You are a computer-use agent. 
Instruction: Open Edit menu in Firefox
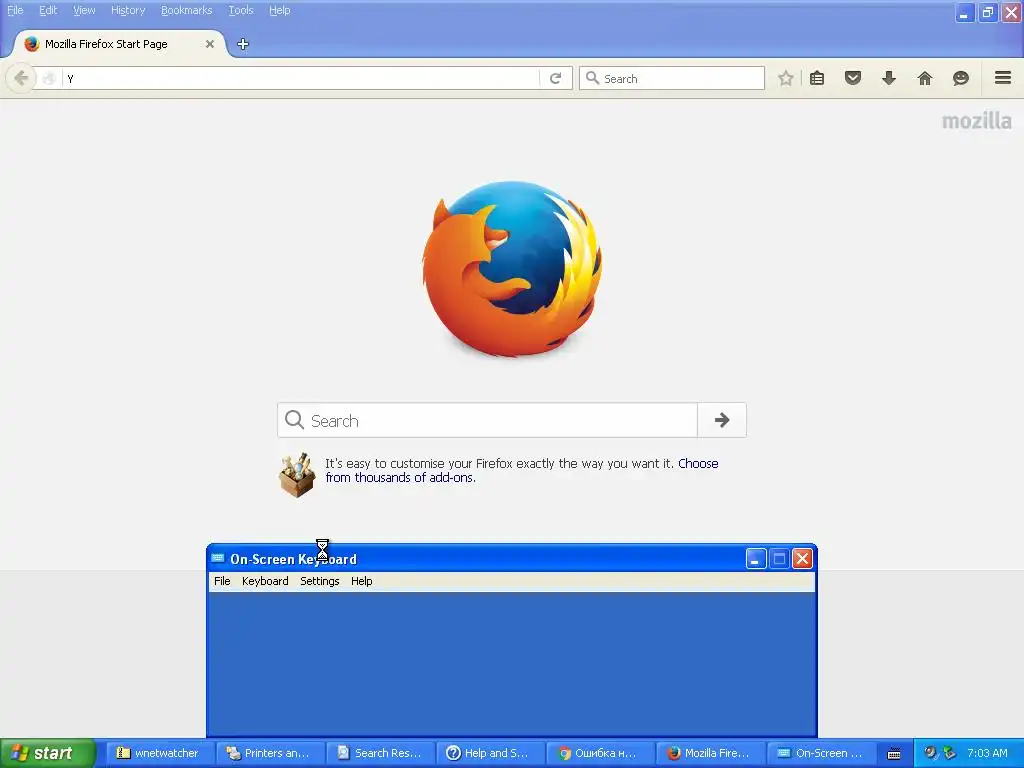tap(48, 10)
